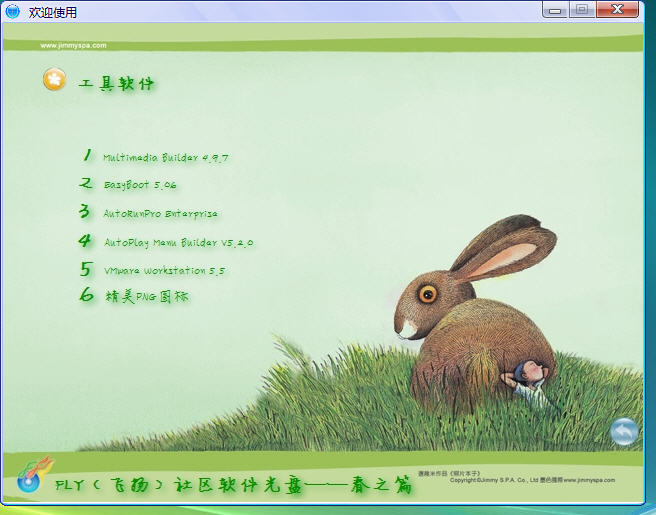Viewport: 656px width, 515px height.
Task: Choose VMware Workstation 5.5 entry
Action: tap(164, 271)
